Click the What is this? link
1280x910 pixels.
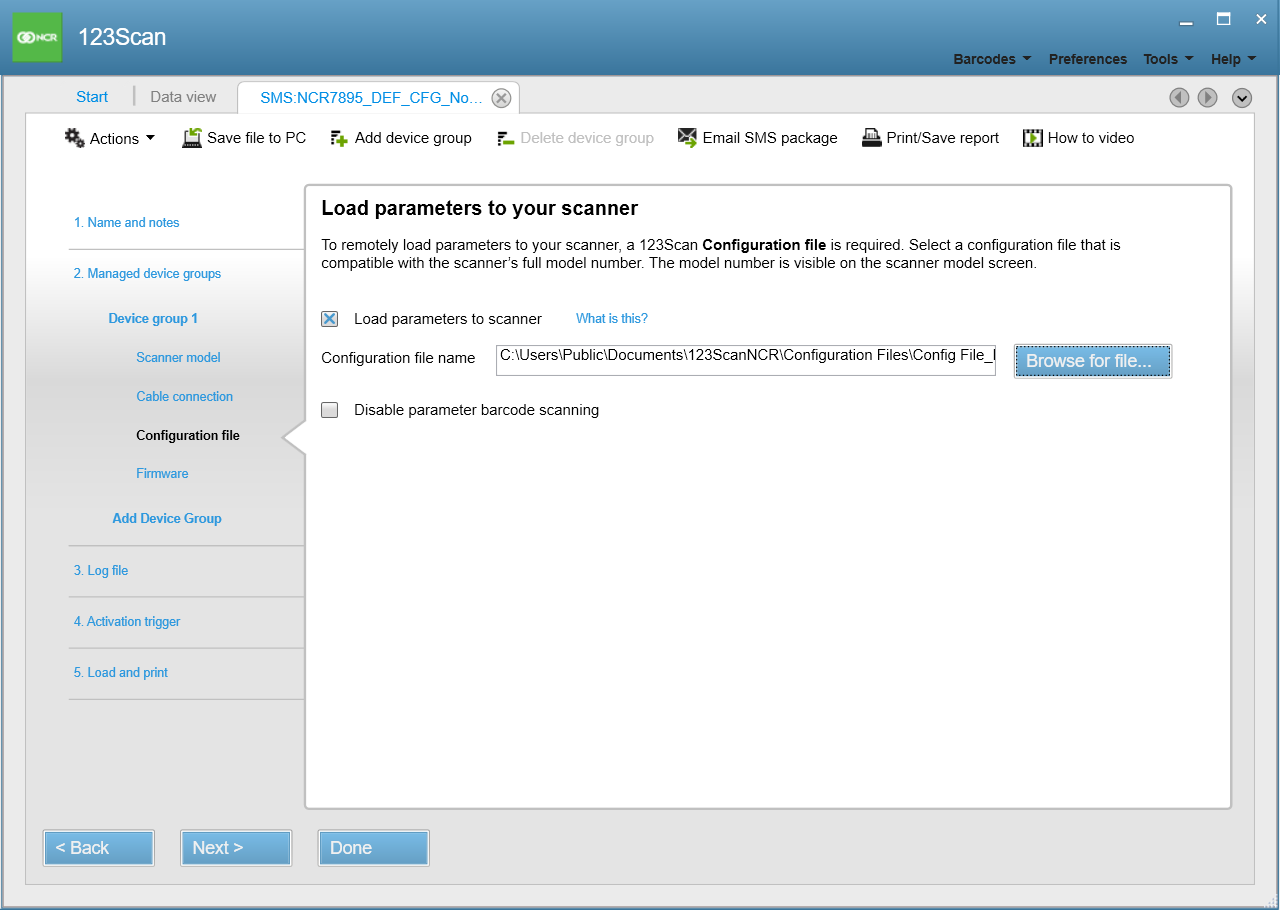pos(612,319)
